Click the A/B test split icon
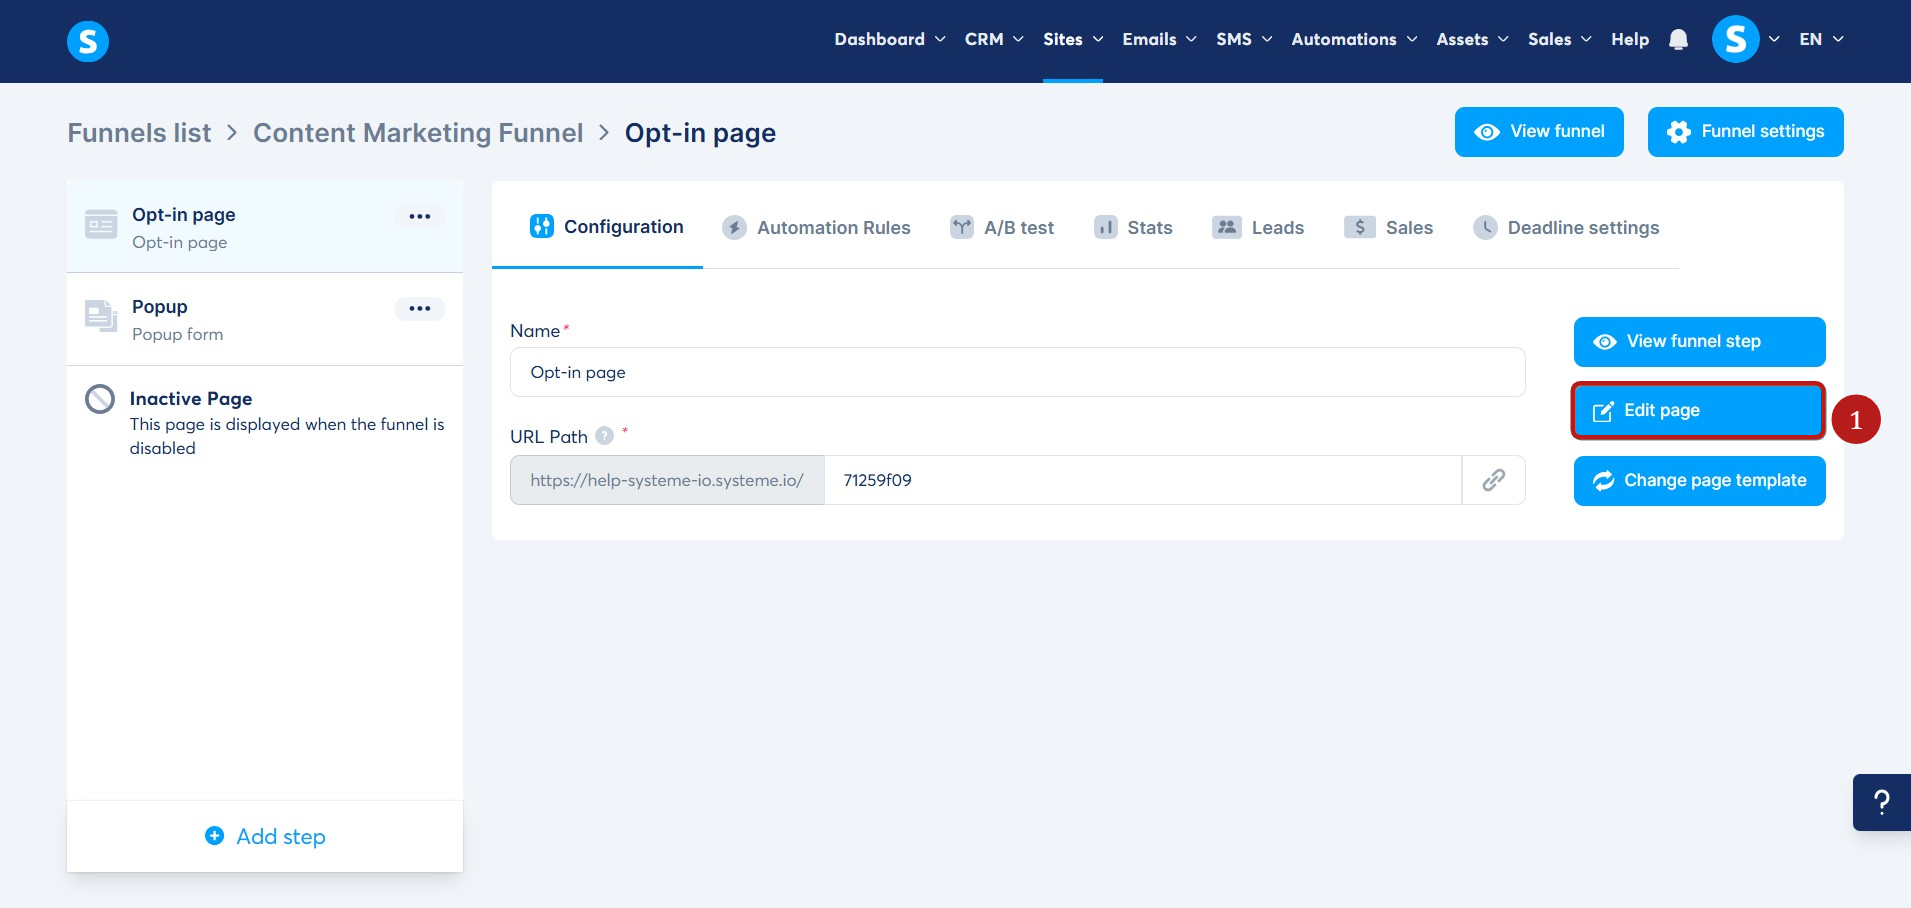1911x908 pixels. [x=962, y=227]
